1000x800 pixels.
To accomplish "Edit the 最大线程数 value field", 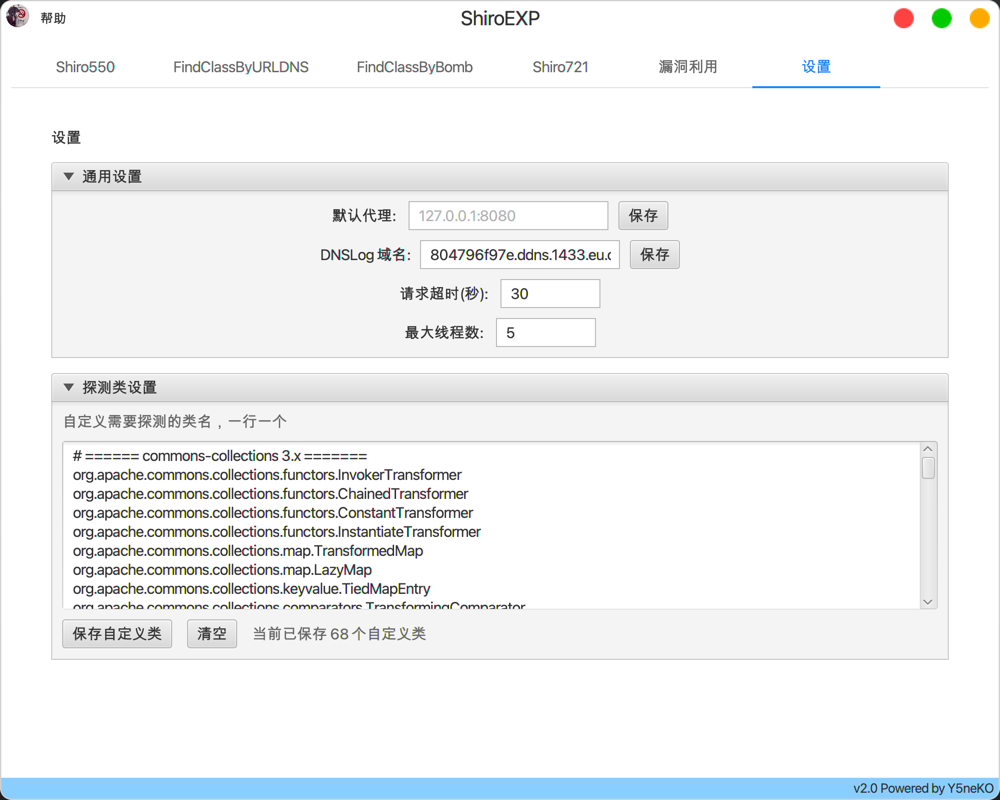I will tap(546, 332).
